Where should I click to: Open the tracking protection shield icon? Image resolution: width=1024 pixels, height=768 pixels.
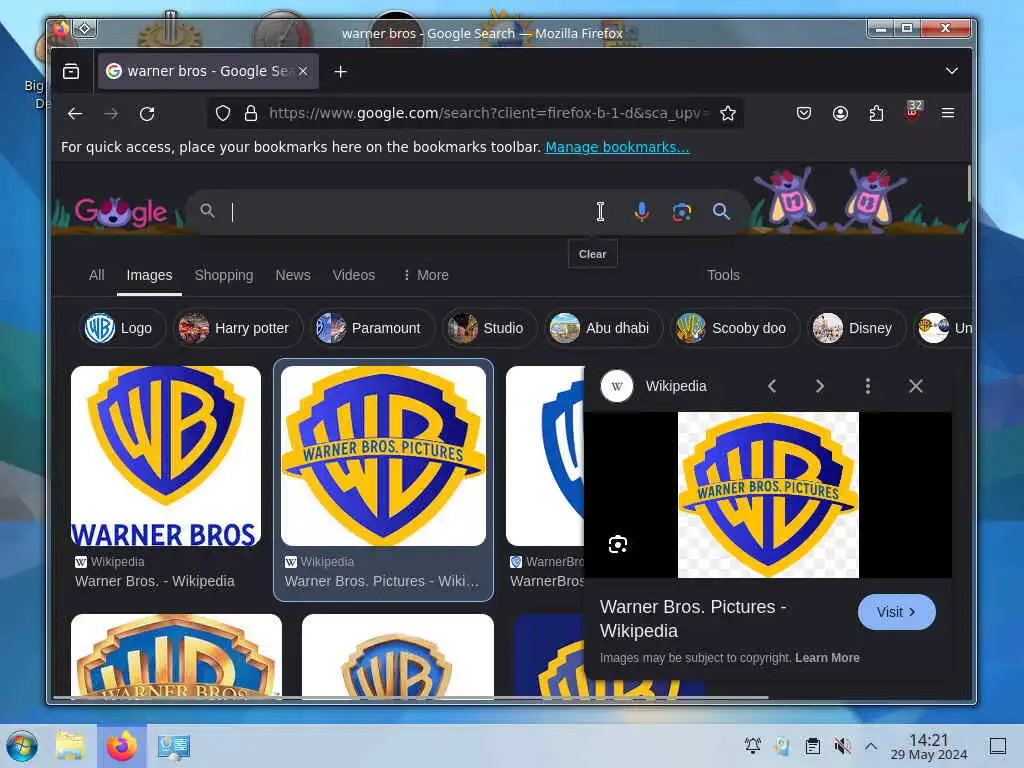pos(223,114)
